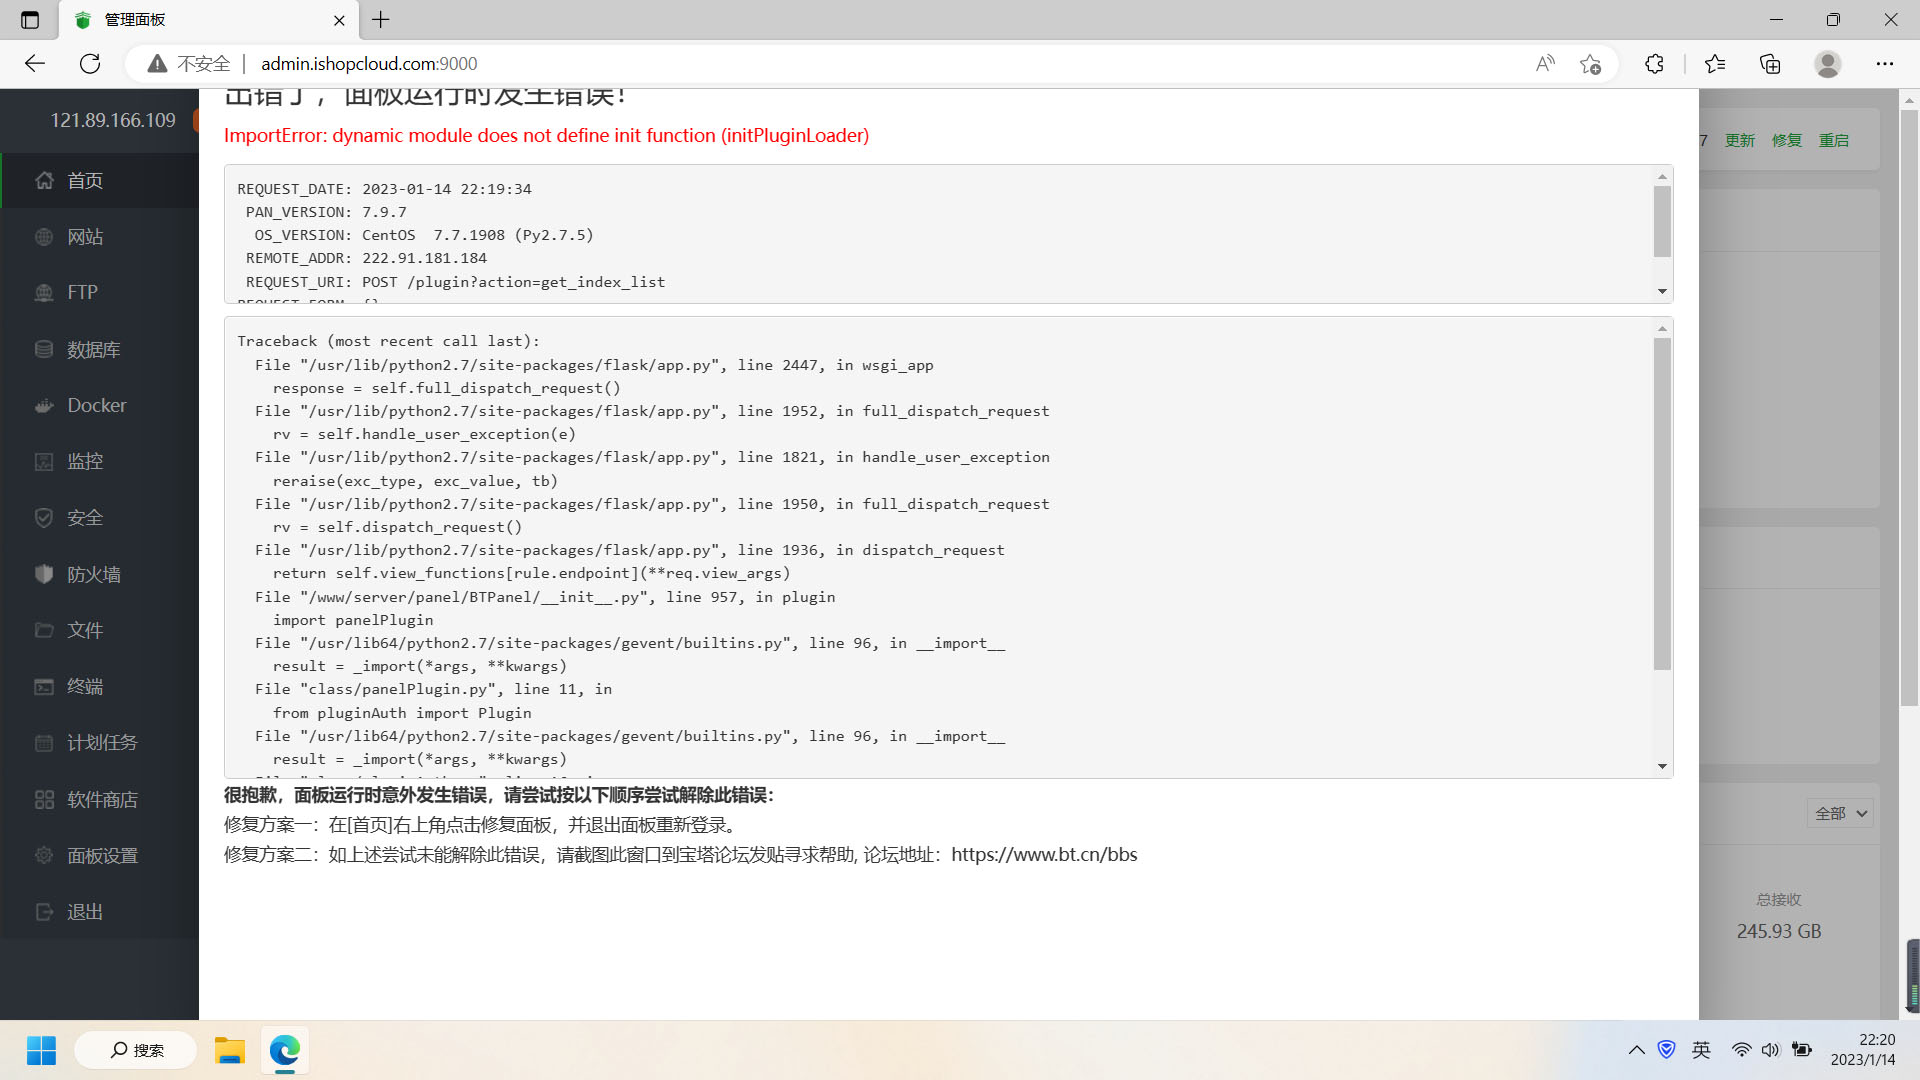Open the 数据库 database sidebar item
This screenshot has height=1080, width=1920.
tap(100, 349)
